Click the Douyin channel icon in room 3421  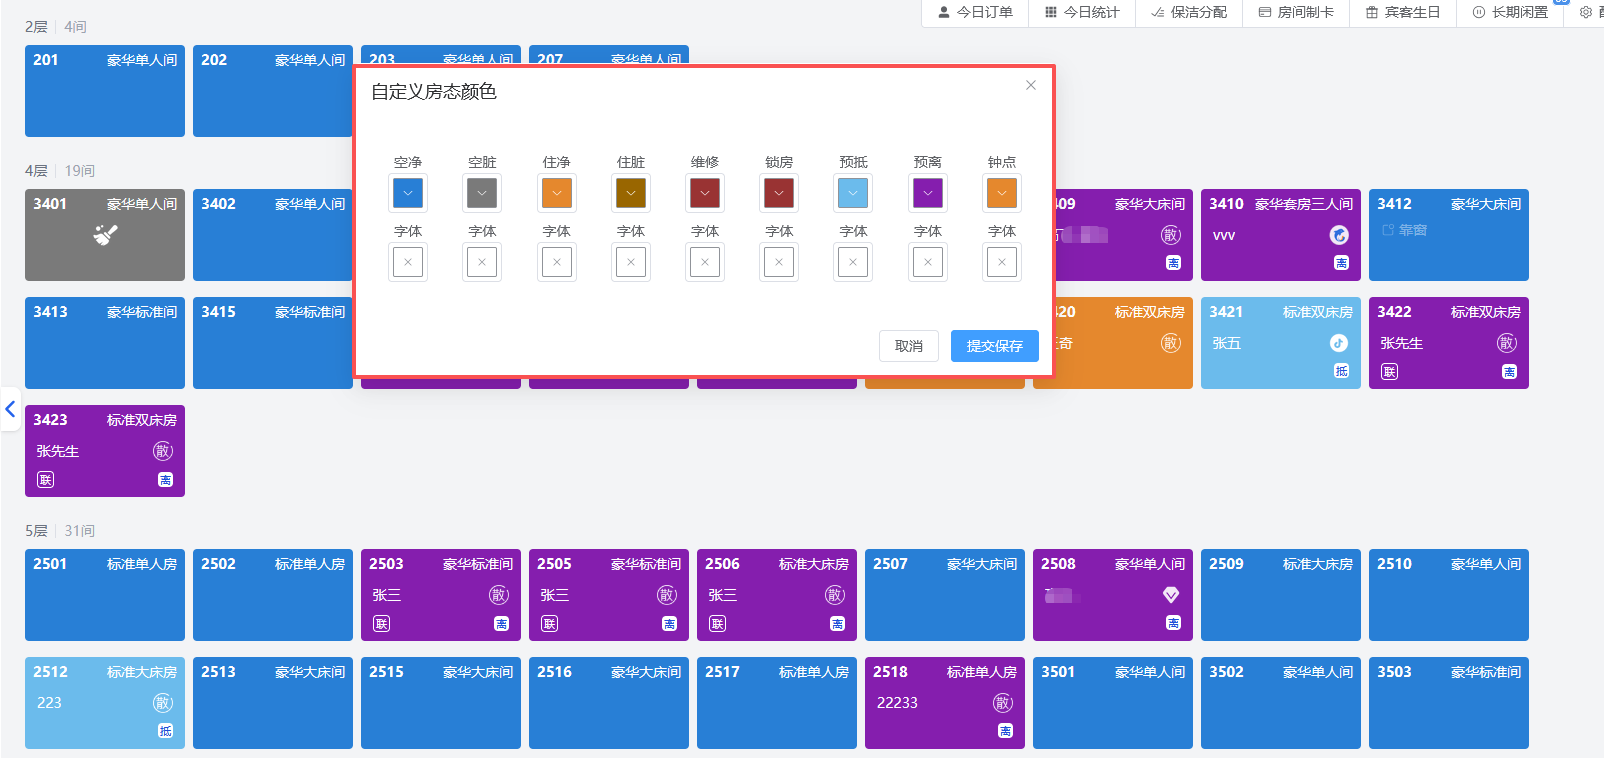coord(1338,343)
